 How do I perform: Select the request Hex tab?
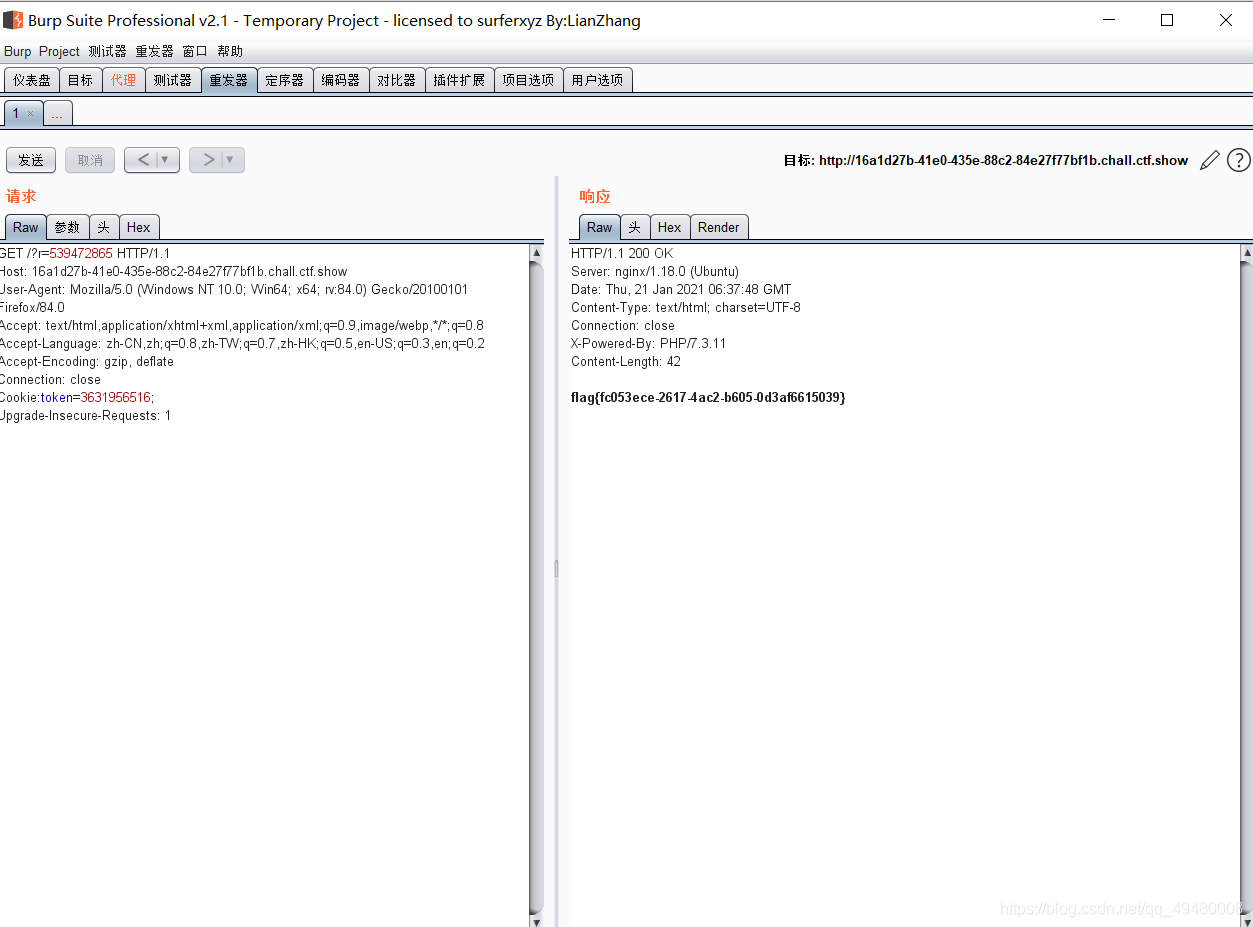coord(139,227)
